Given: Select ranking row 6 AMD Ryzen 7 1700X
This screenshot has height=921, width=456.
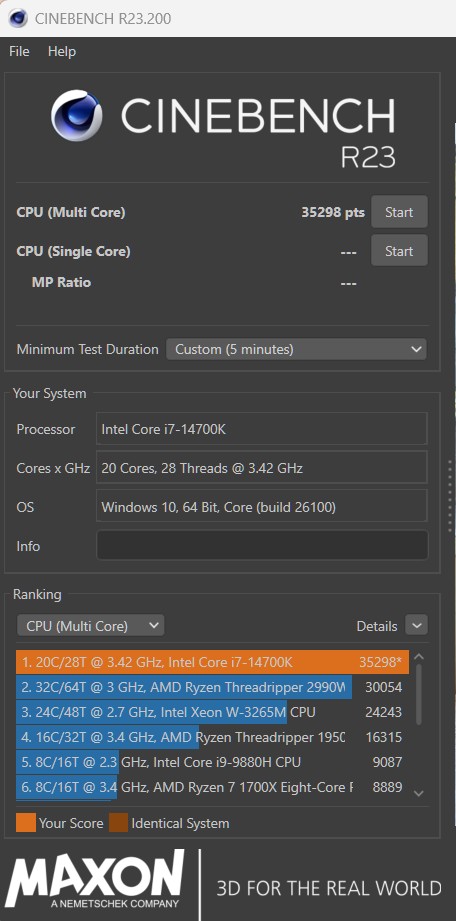Looking at the screenshot, I should (x=212, y=786).
